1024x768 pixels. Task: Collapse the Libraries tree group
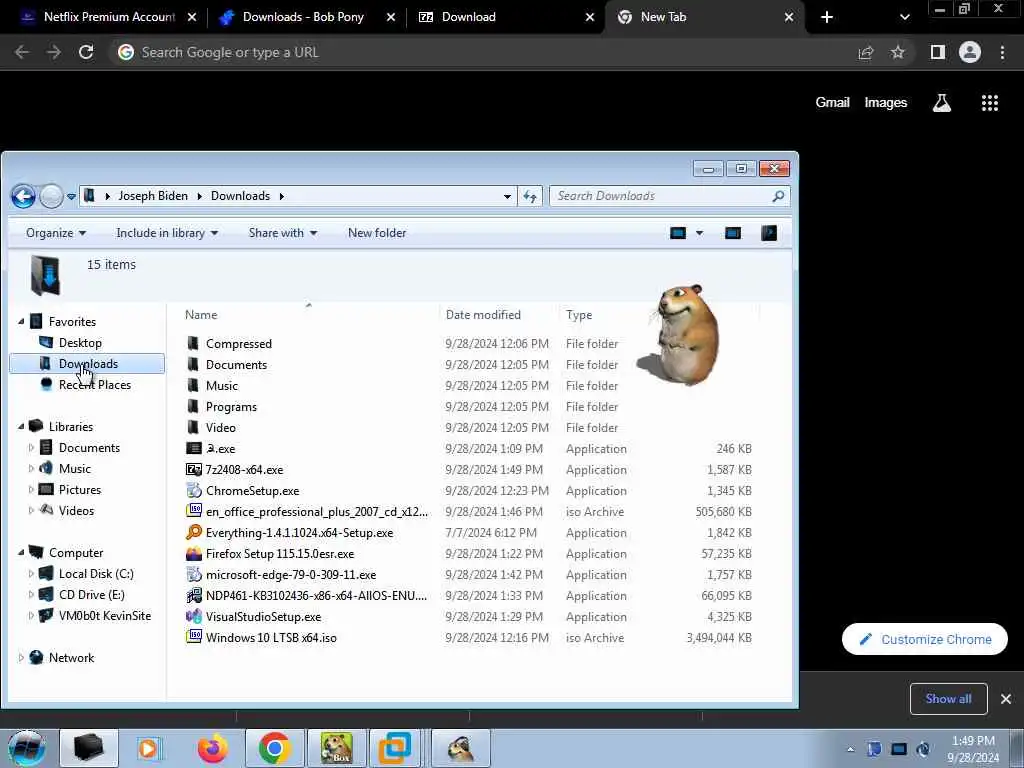pyautogui.click(x=21, y=426)
